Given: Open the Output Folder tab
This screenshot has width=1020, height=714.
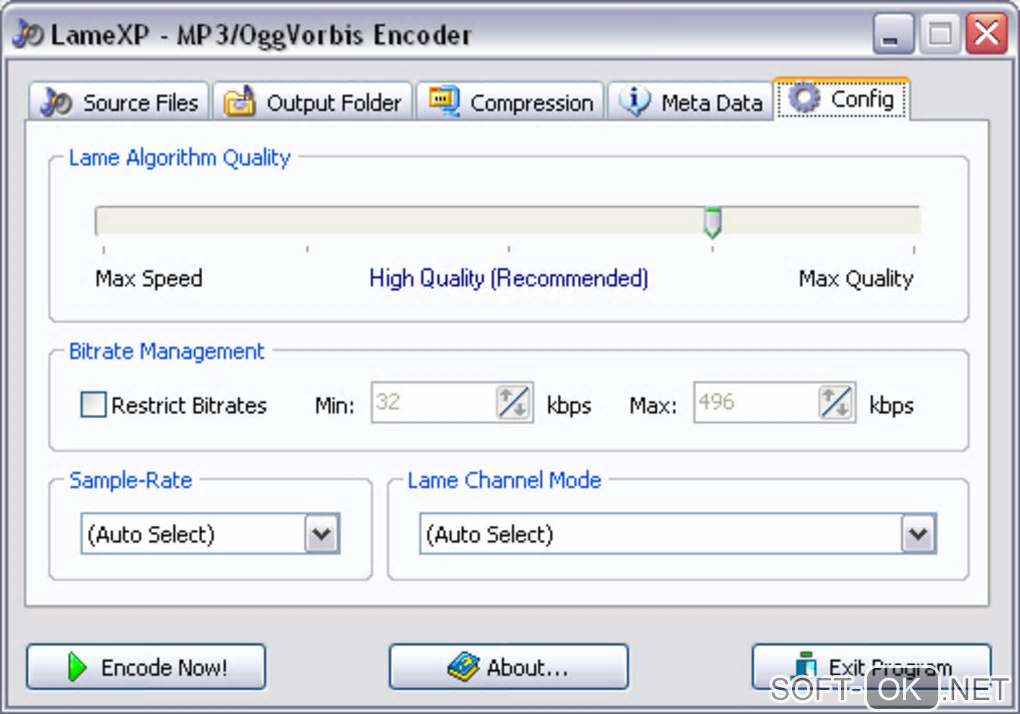Looking at the screenshot, I should coord(312,101).
